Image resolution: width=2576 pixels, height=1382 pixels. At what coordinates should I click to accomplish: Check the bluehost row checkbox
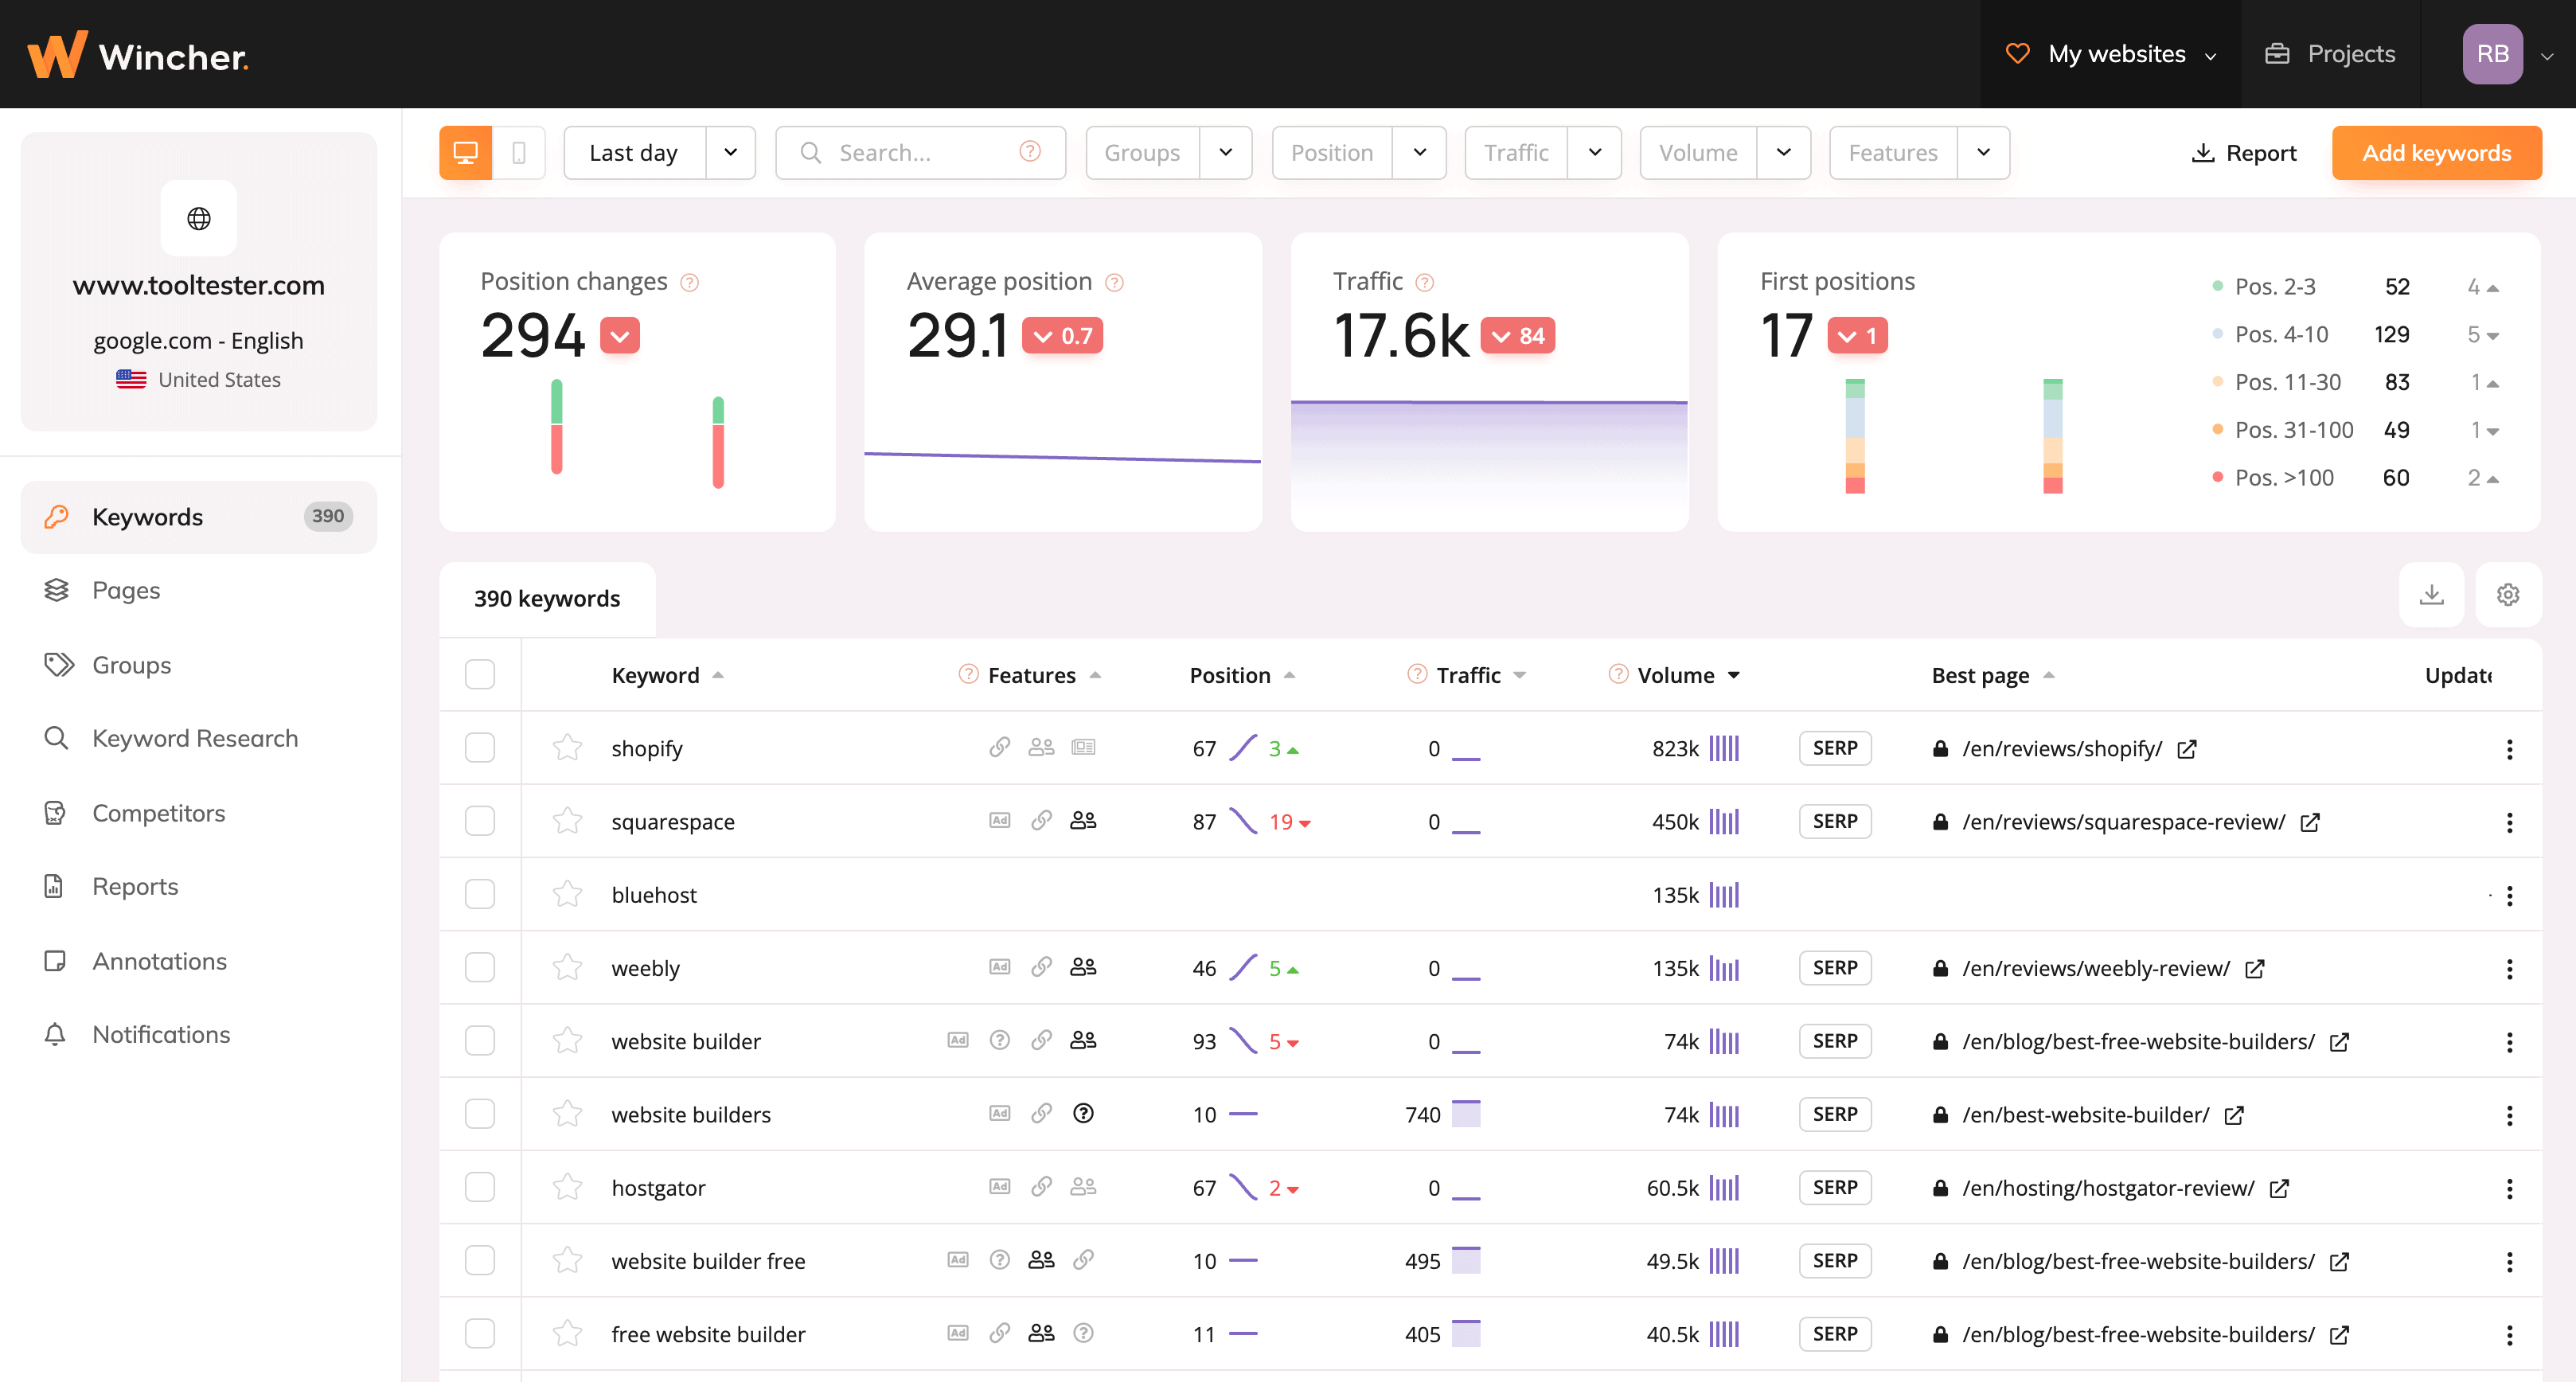[480, 894]
